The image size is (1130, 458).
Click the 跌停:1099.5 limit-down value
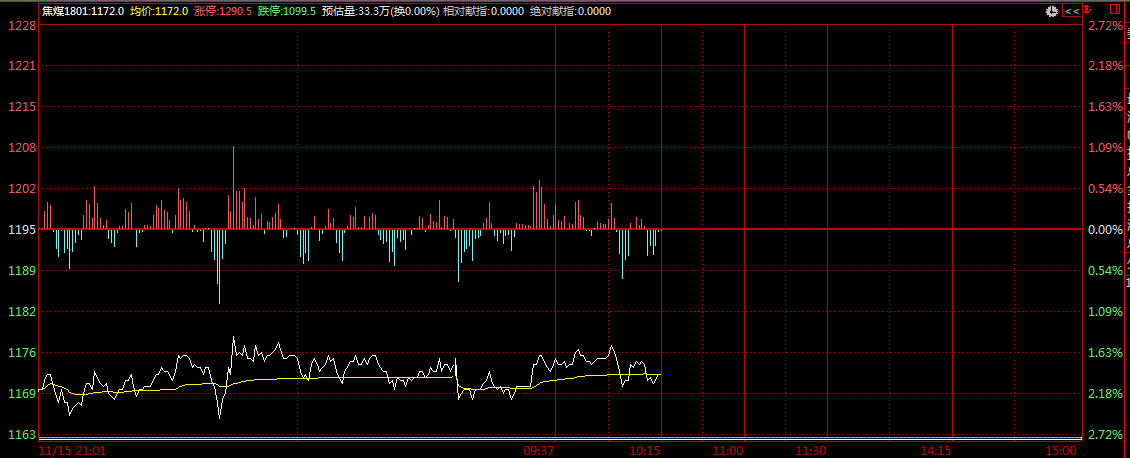coord(286,11)
